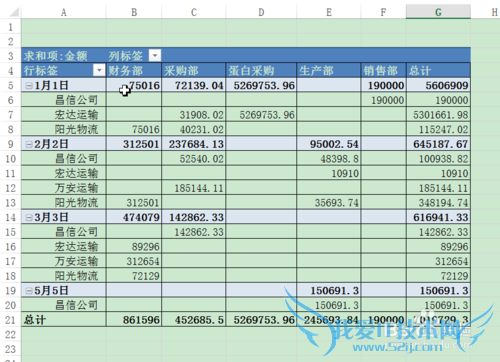Select grand total cell 452685.5
The height and width of the screenshot is (362, 500).
tap(194, 320)
